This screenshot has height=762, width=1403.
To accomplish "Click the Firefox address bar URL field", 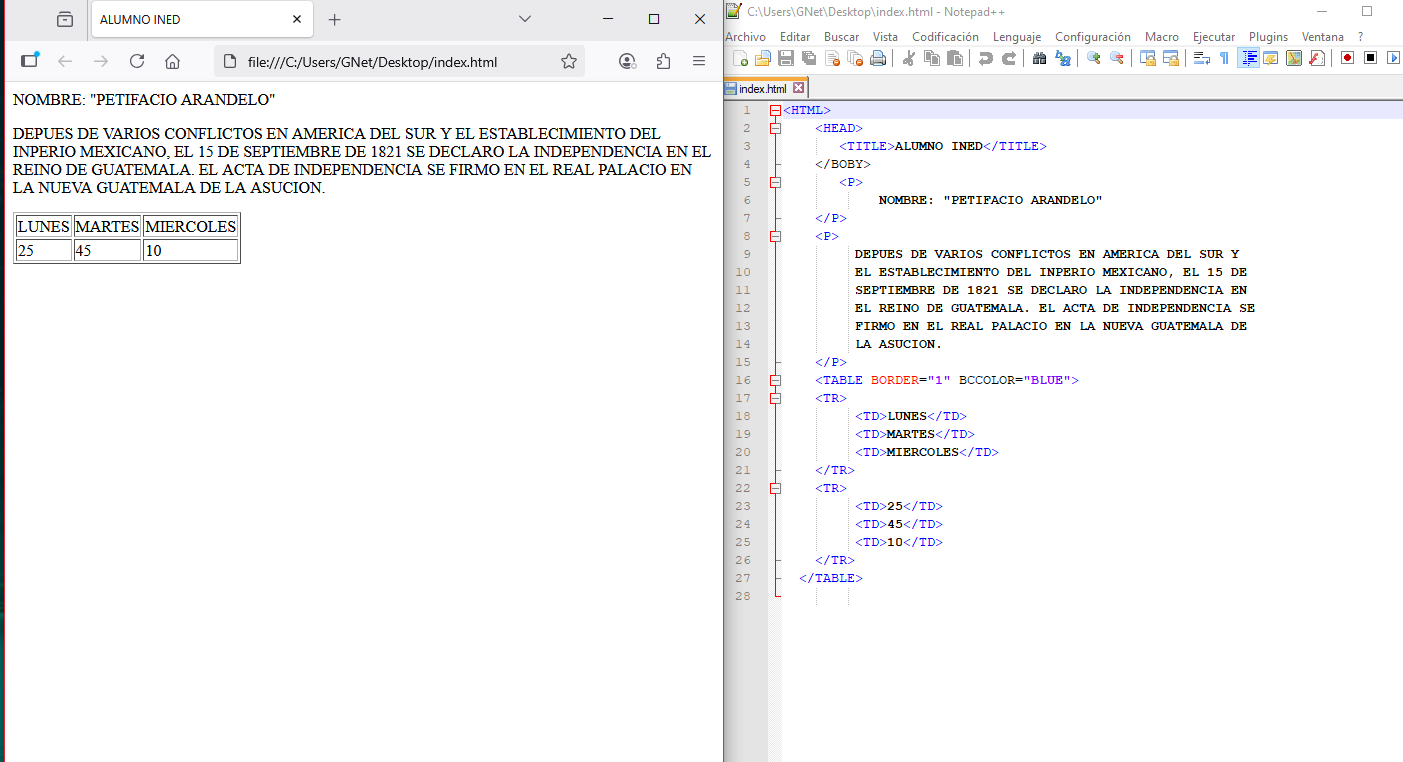I will click(x=390, y=62).
